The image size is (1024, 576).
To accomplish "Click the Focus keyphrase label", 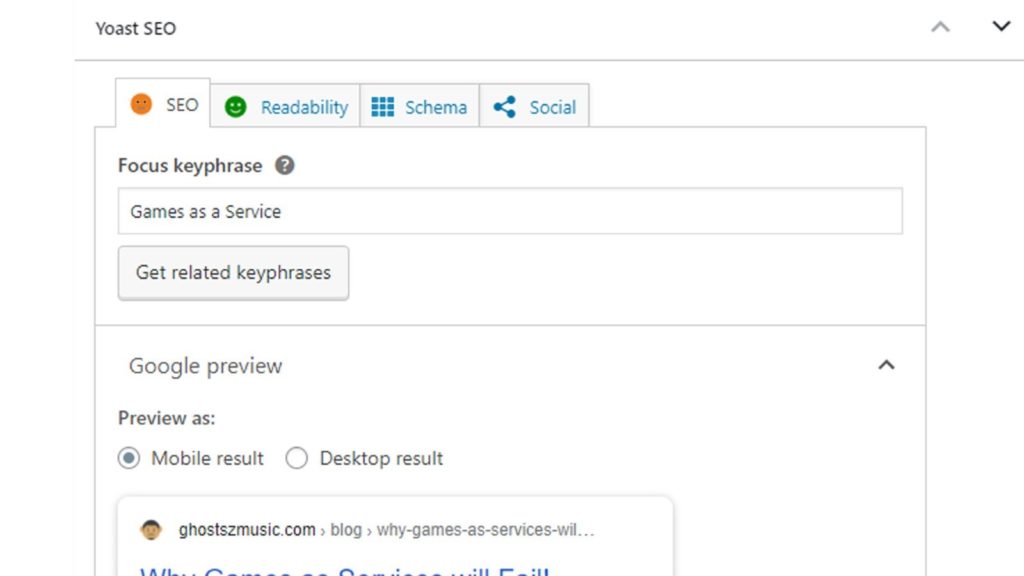I will pyautogui.click(x=190, y=166).
